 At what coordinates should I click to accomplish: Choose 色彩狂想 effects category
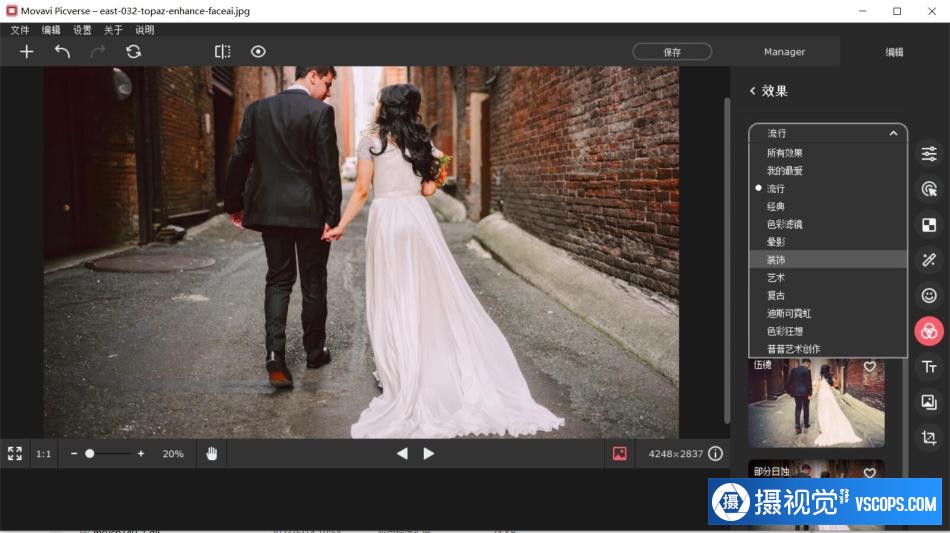(x=828, y=331)
